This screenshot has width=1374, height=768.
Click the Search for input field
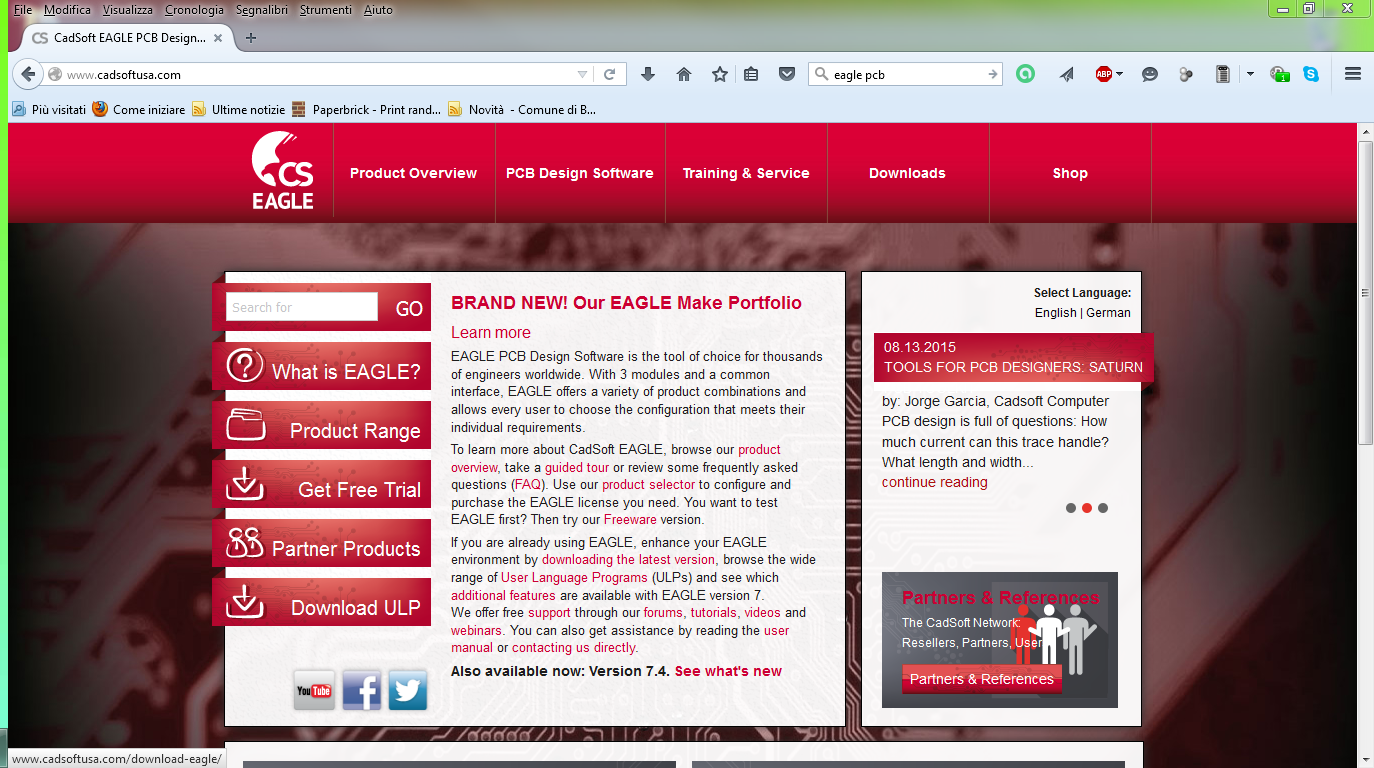coord(302,307)
